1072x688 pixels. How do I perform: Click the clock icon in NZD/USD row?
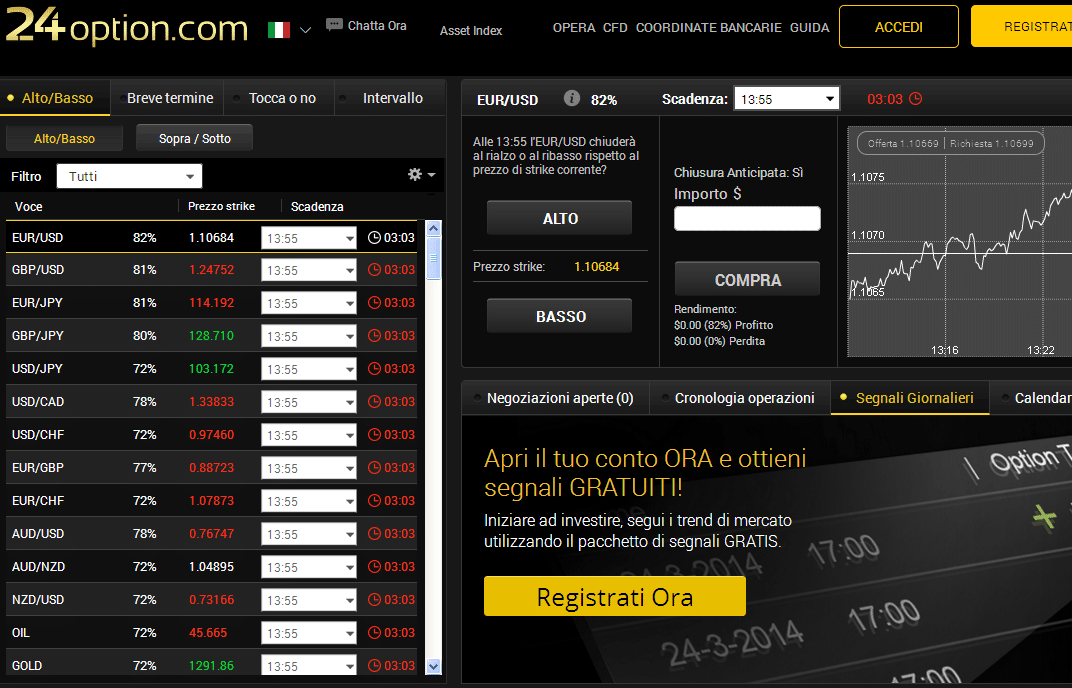point(374,600)
